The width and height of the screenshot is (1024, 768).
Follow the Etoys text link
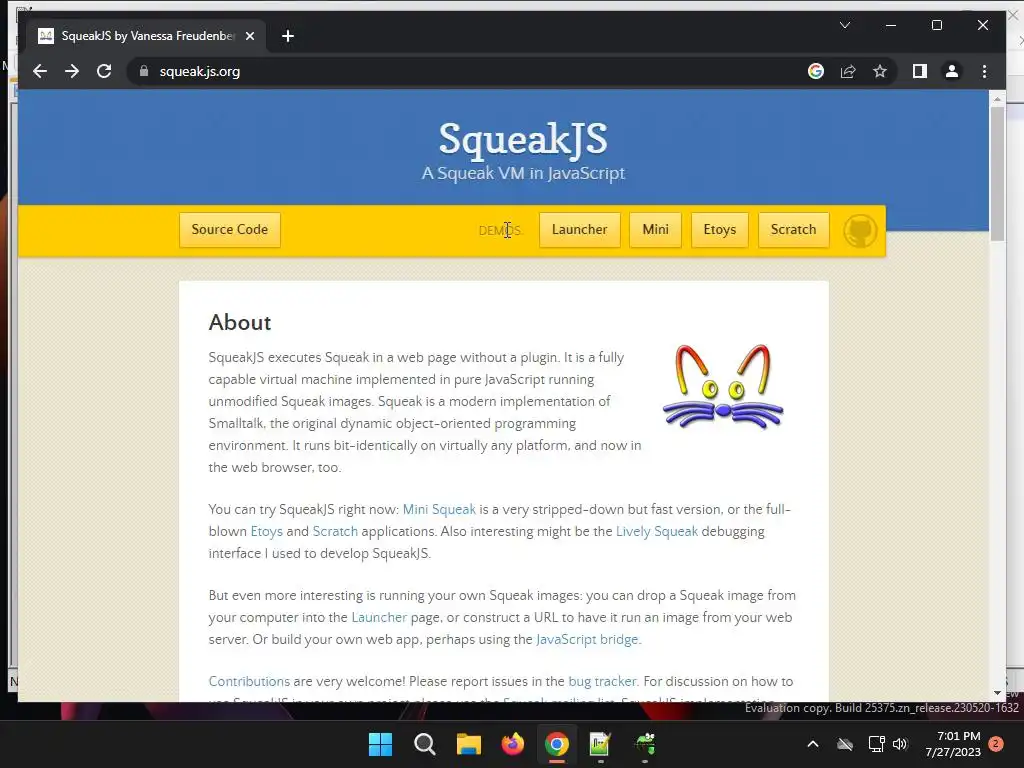pyautogui.click(x=266, y=532)
